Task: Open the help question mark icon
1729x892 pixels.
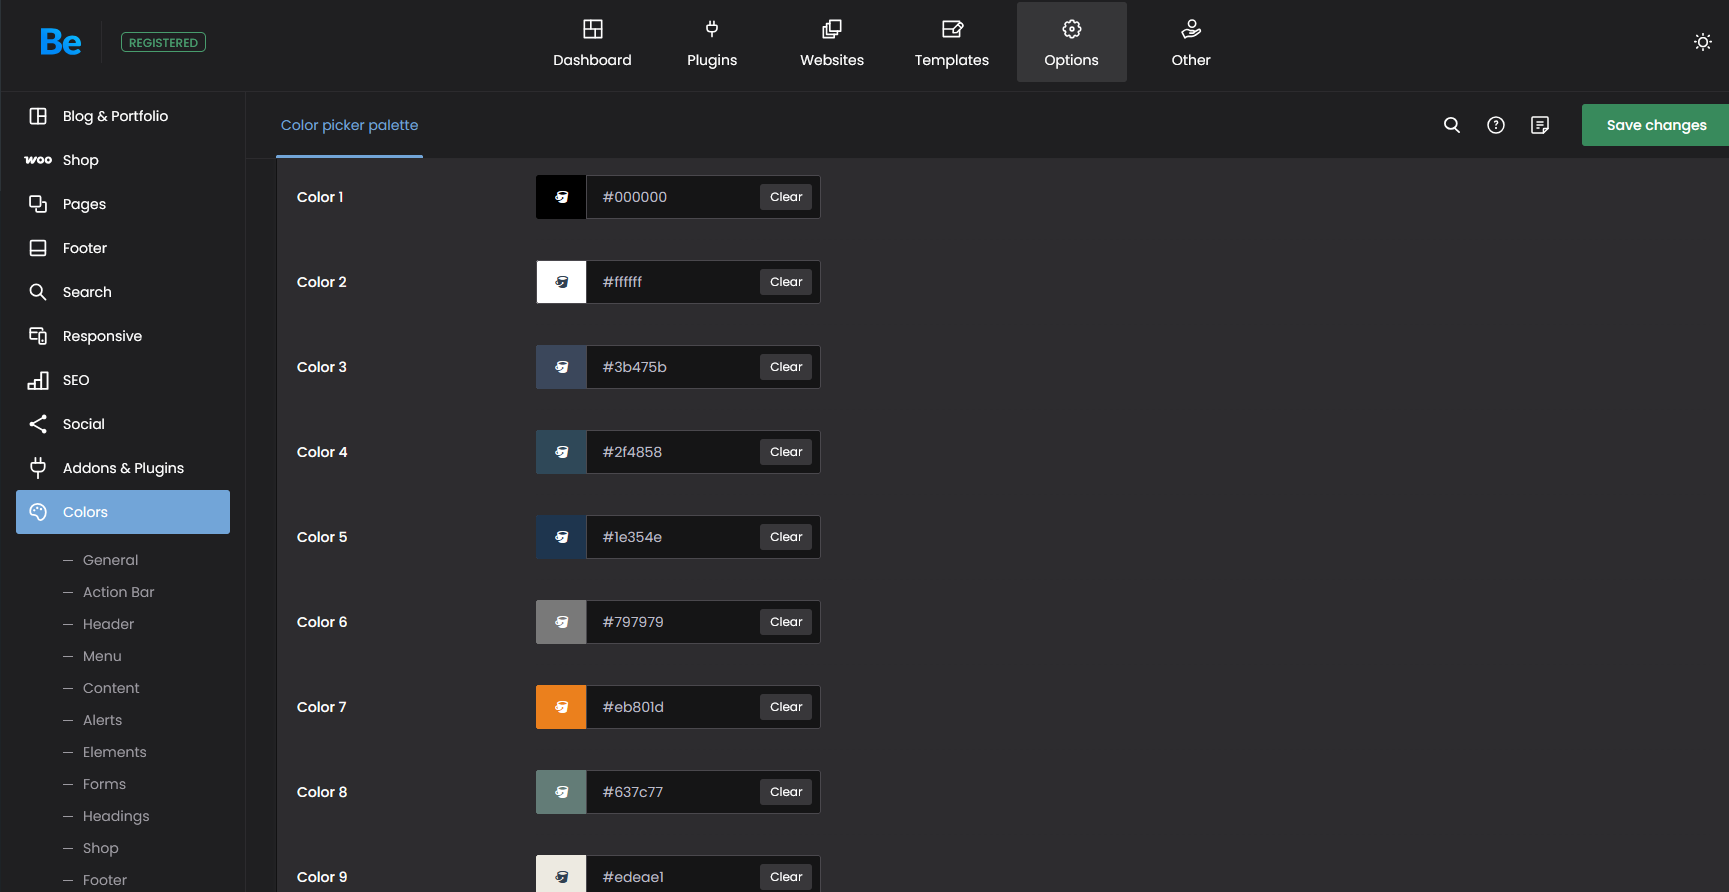Action: point(1496,125)
